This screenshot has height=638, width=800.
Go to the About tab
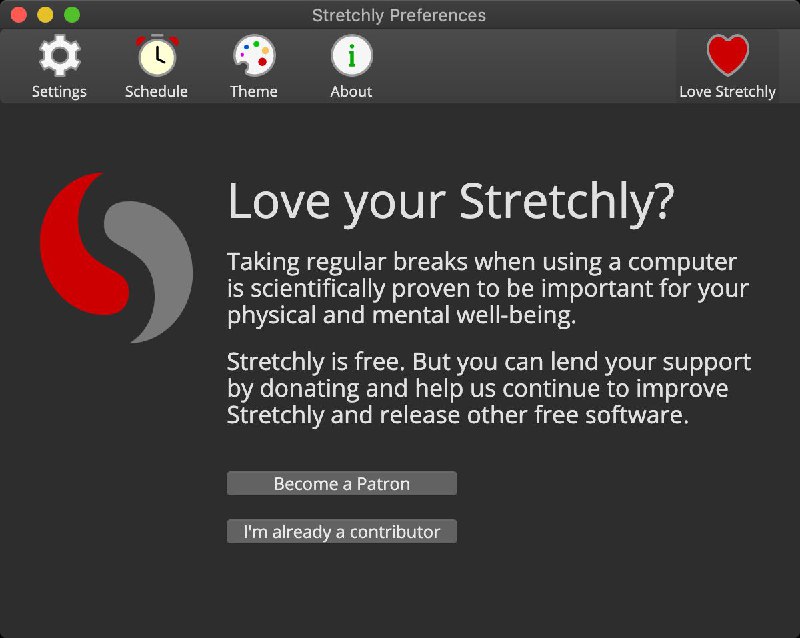click(x=351, y=65)
